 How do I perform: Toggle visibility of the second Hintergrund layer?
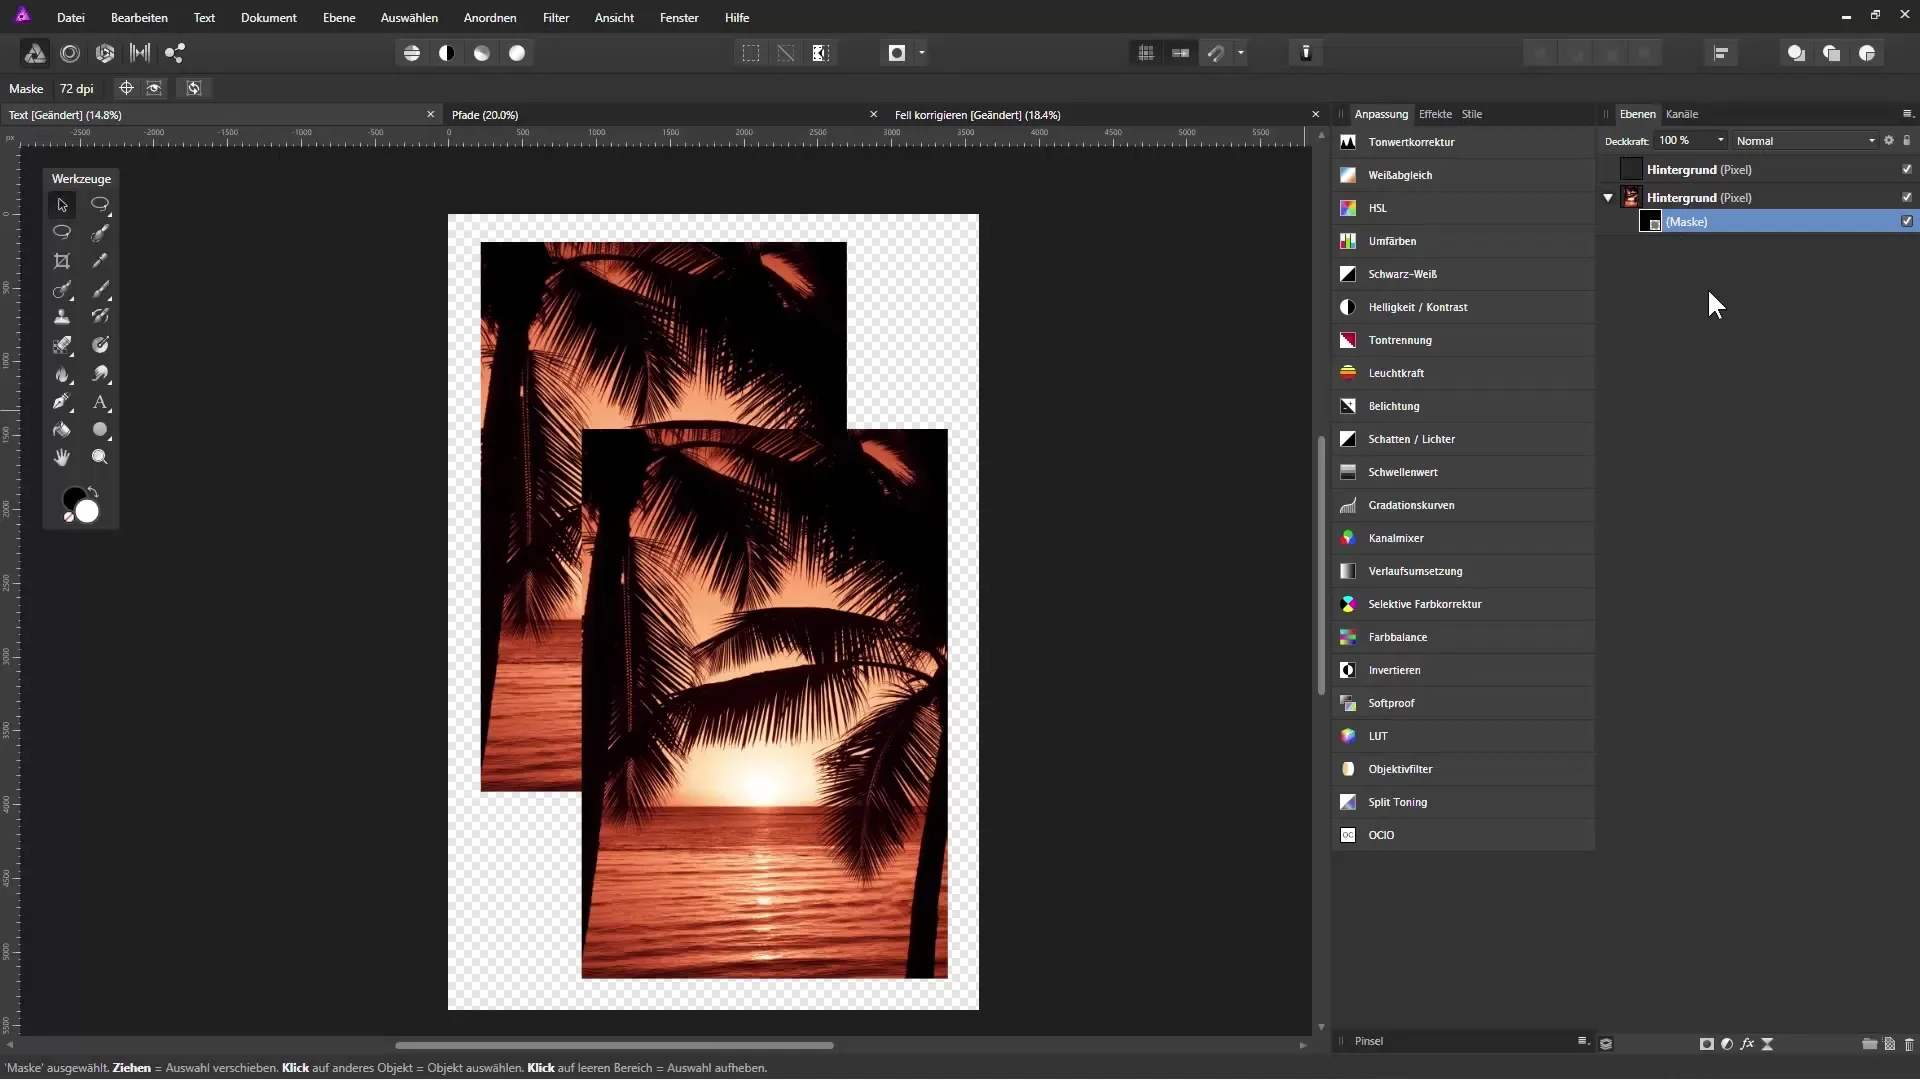coord(1907,197)
